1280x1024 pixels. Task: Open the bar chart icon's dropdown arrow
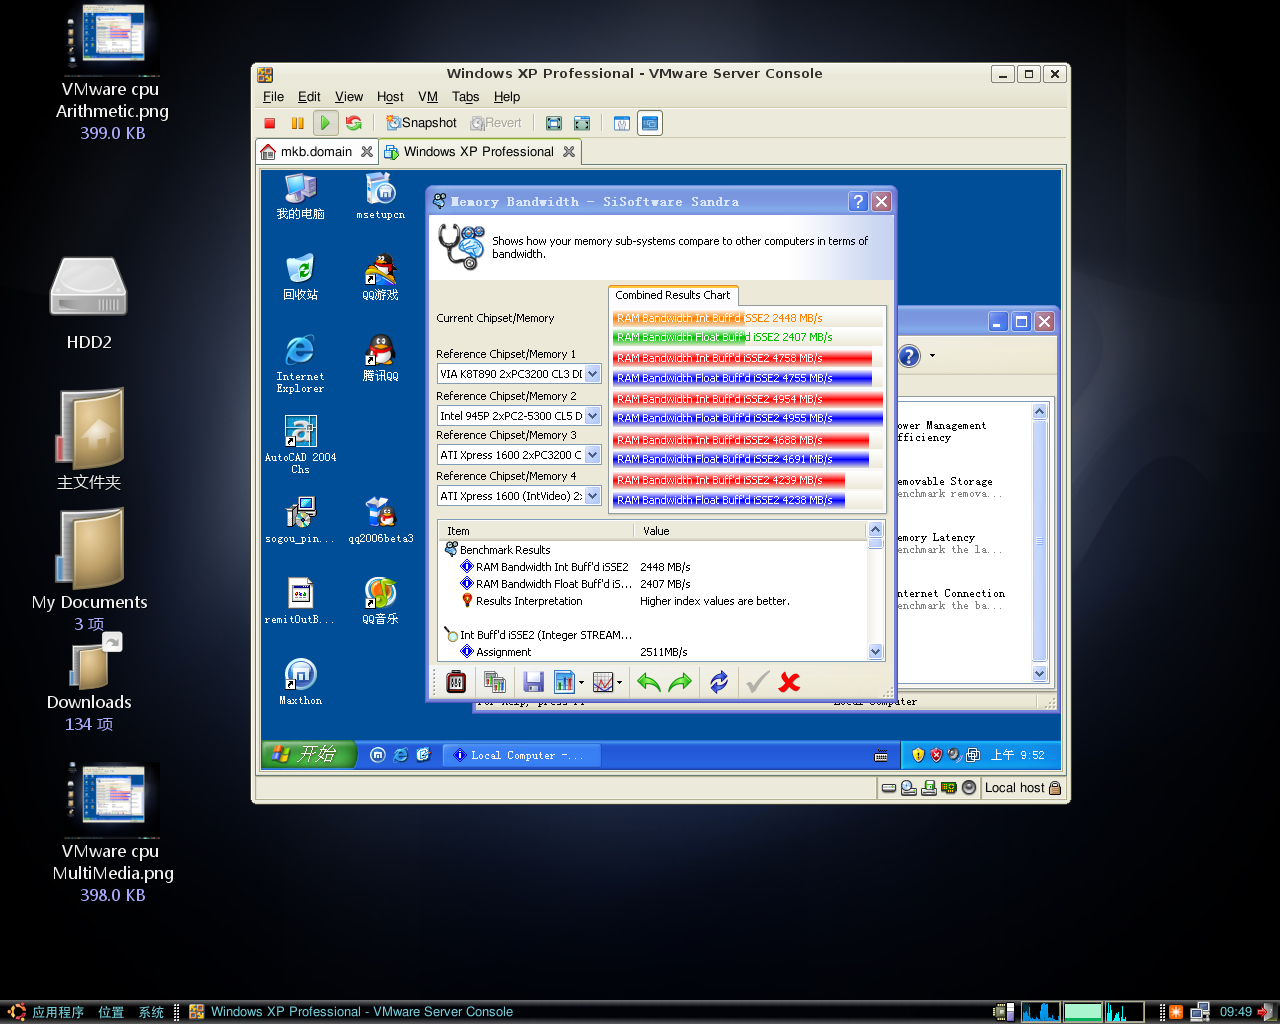coord(581,683)
